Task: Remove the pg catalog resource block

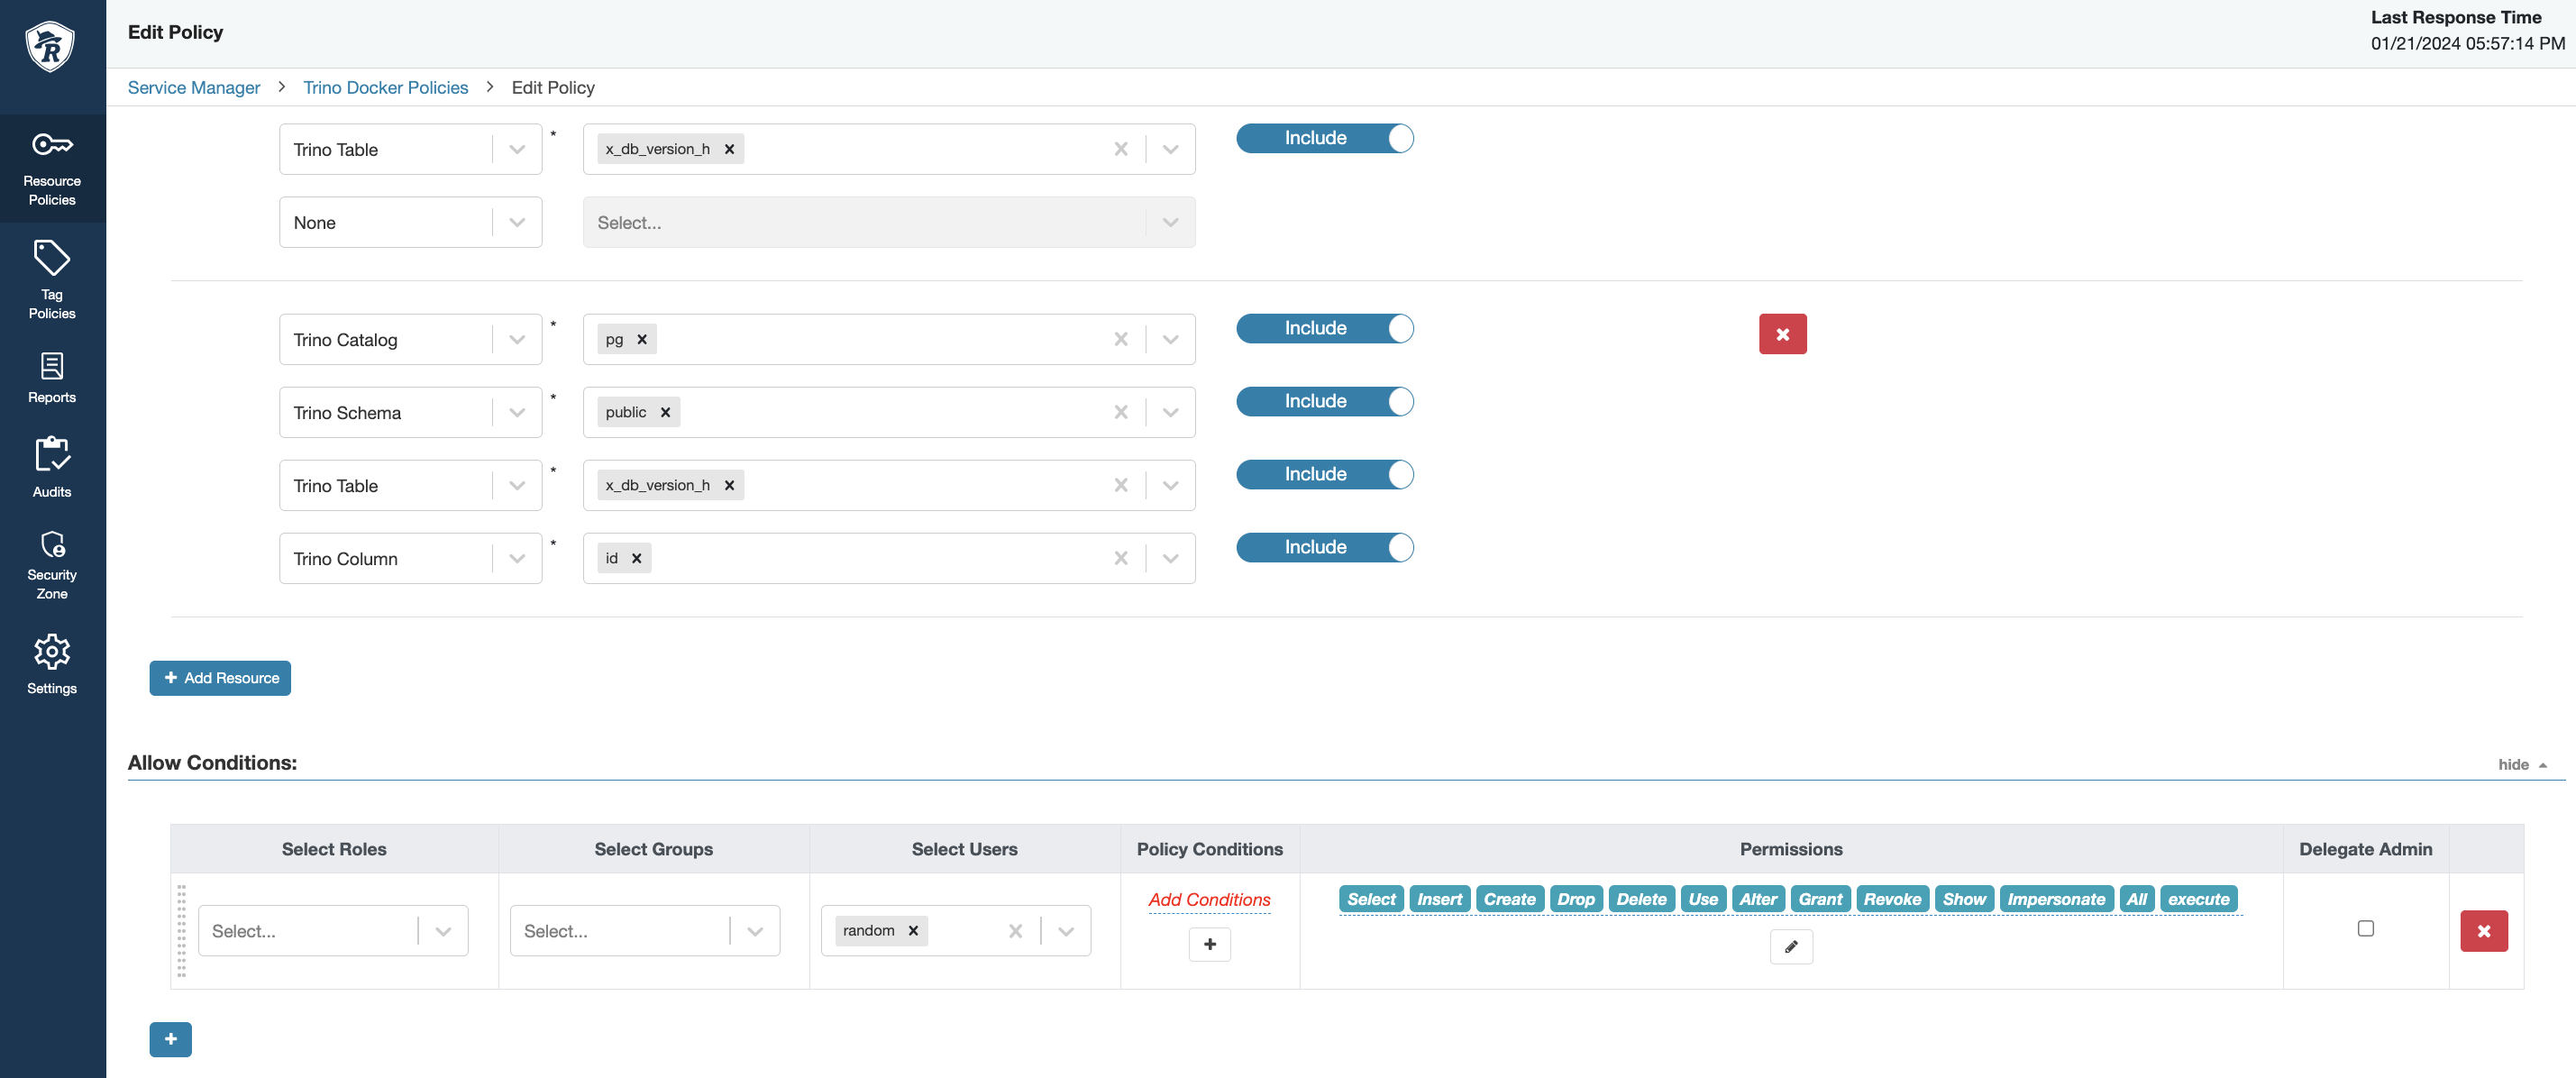Action: tap(1782, 334)
